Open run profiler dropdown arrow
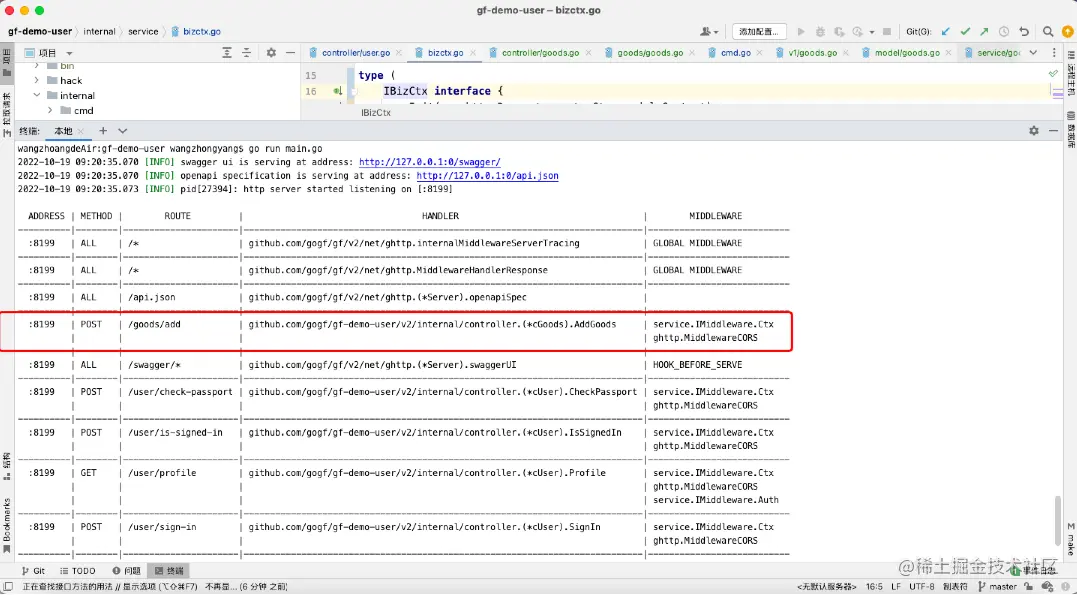This screenshot has width=1077, height=595. pos(872,32)
